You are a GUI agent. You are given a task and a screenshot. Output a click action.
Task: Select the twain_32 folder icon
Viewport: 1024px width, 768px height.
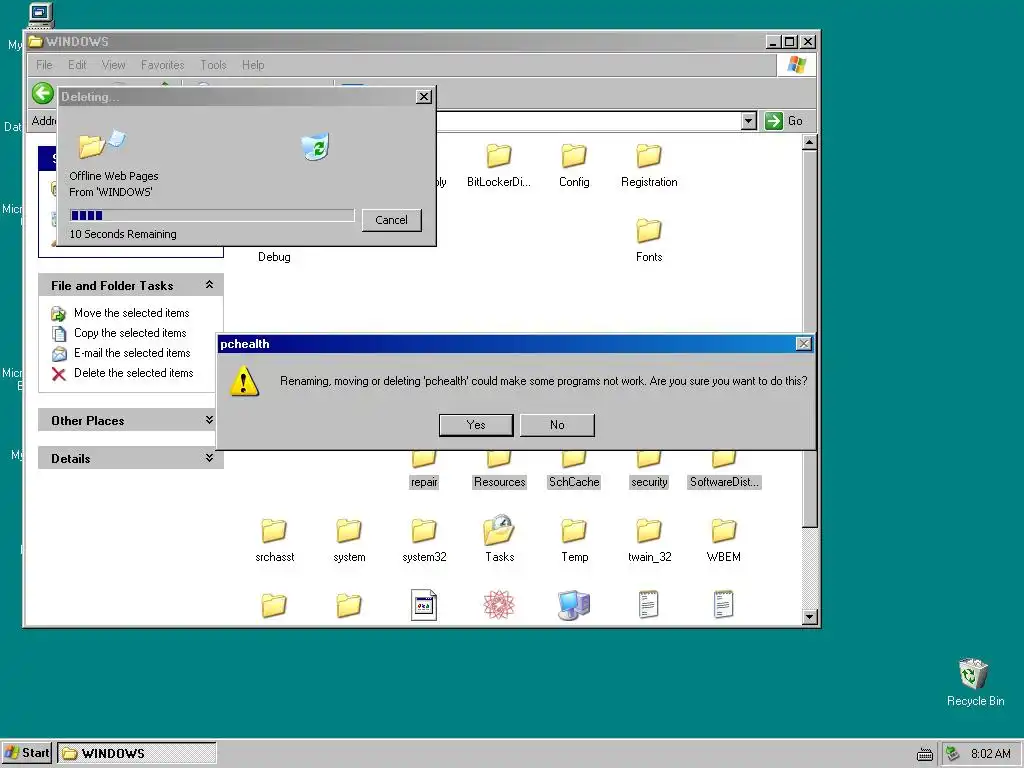pos(649,531)
